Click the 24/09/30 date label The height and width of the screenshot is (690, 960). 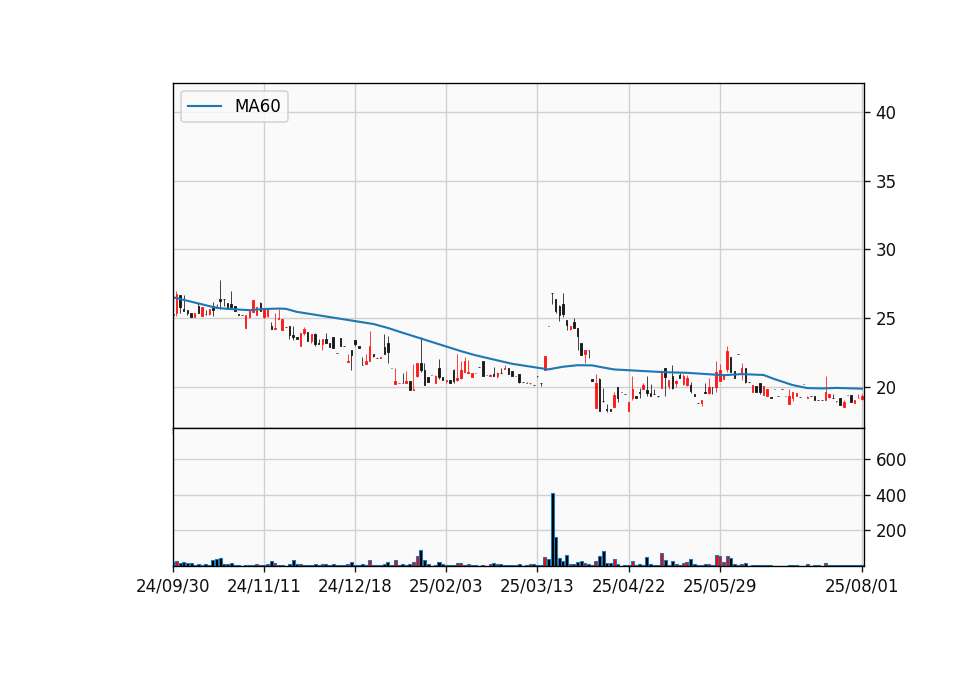tap(173, 586)
